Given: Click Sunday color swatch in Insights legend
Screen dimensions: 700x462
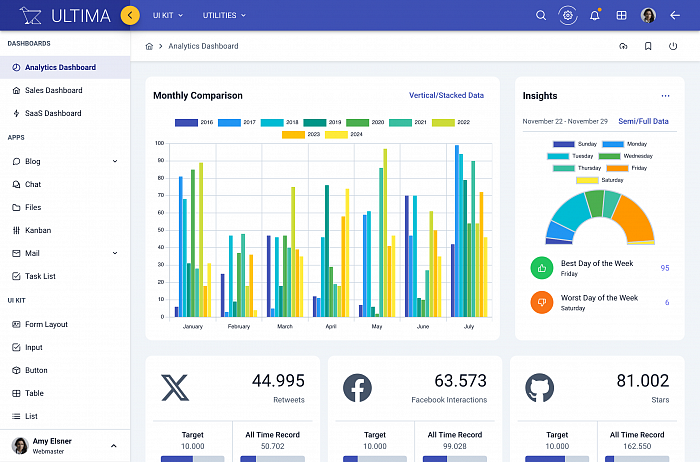Looking at the screenshot, I should pyautogui.click(x=563, y=144).
